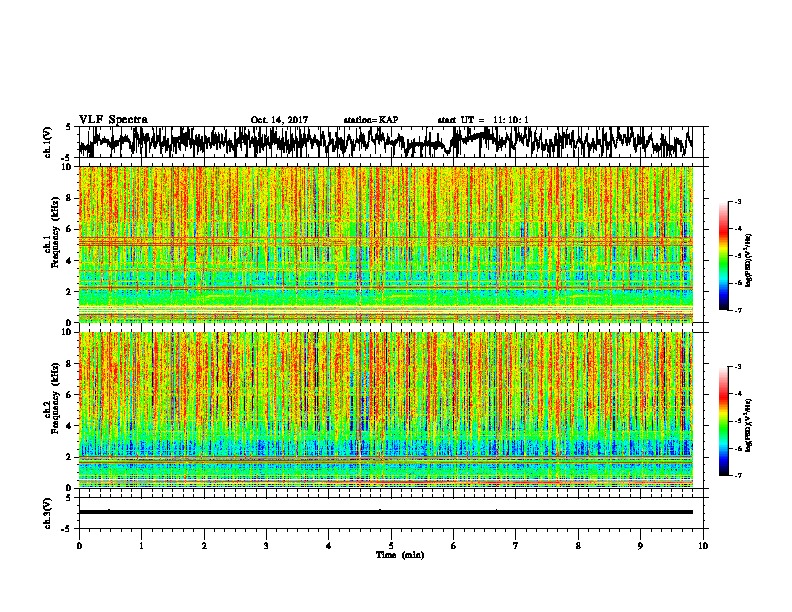Click the ch.2 frequency spectrogram panel
The height and width of the screenshot is (612, 792).
pos(385,410)
